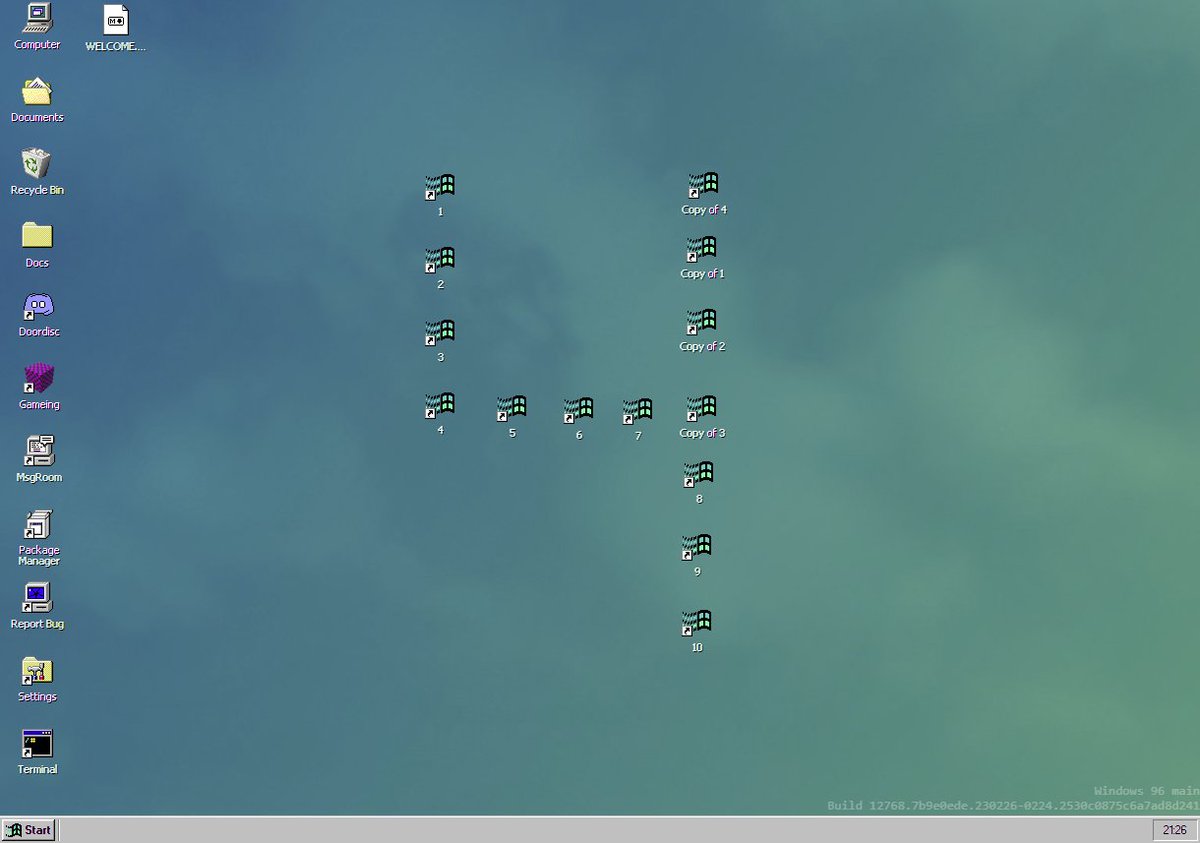Open the Terminal application
Viewport: 1200px width, 843px height.
pos(37,745)
